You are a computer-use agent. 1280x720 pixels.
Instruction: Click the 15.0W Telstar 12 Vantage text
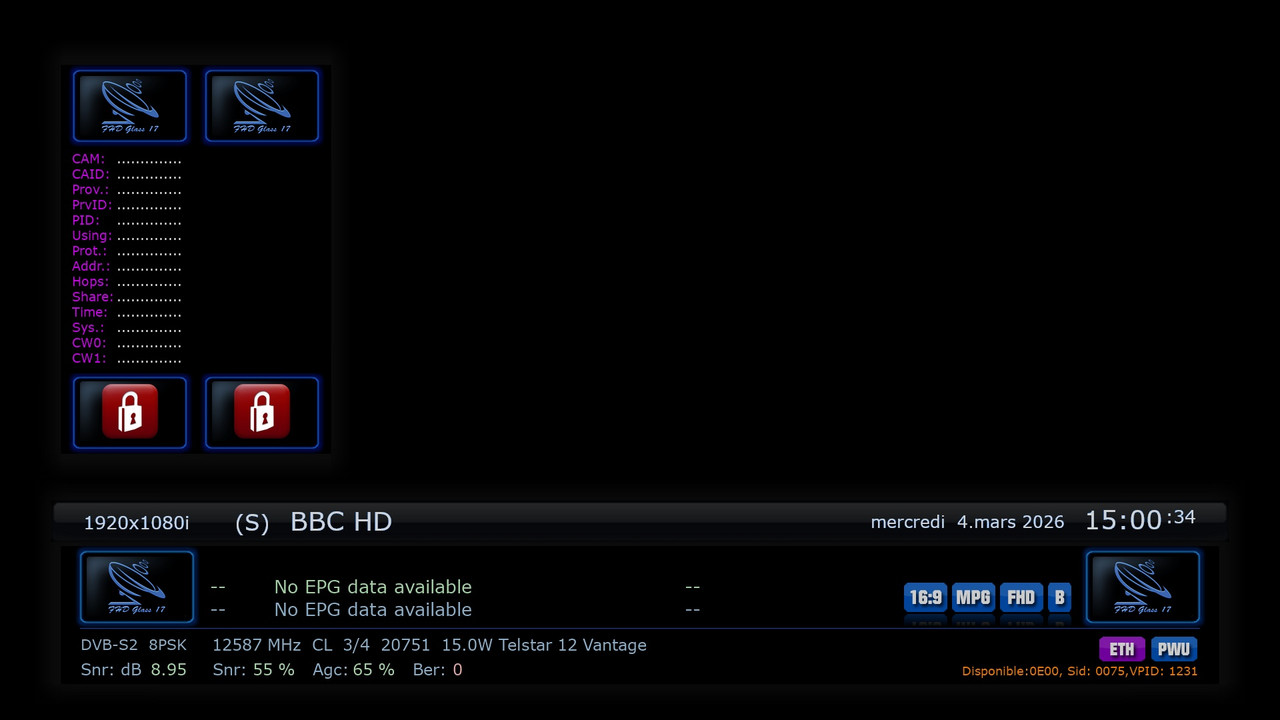tap(544, 645)
